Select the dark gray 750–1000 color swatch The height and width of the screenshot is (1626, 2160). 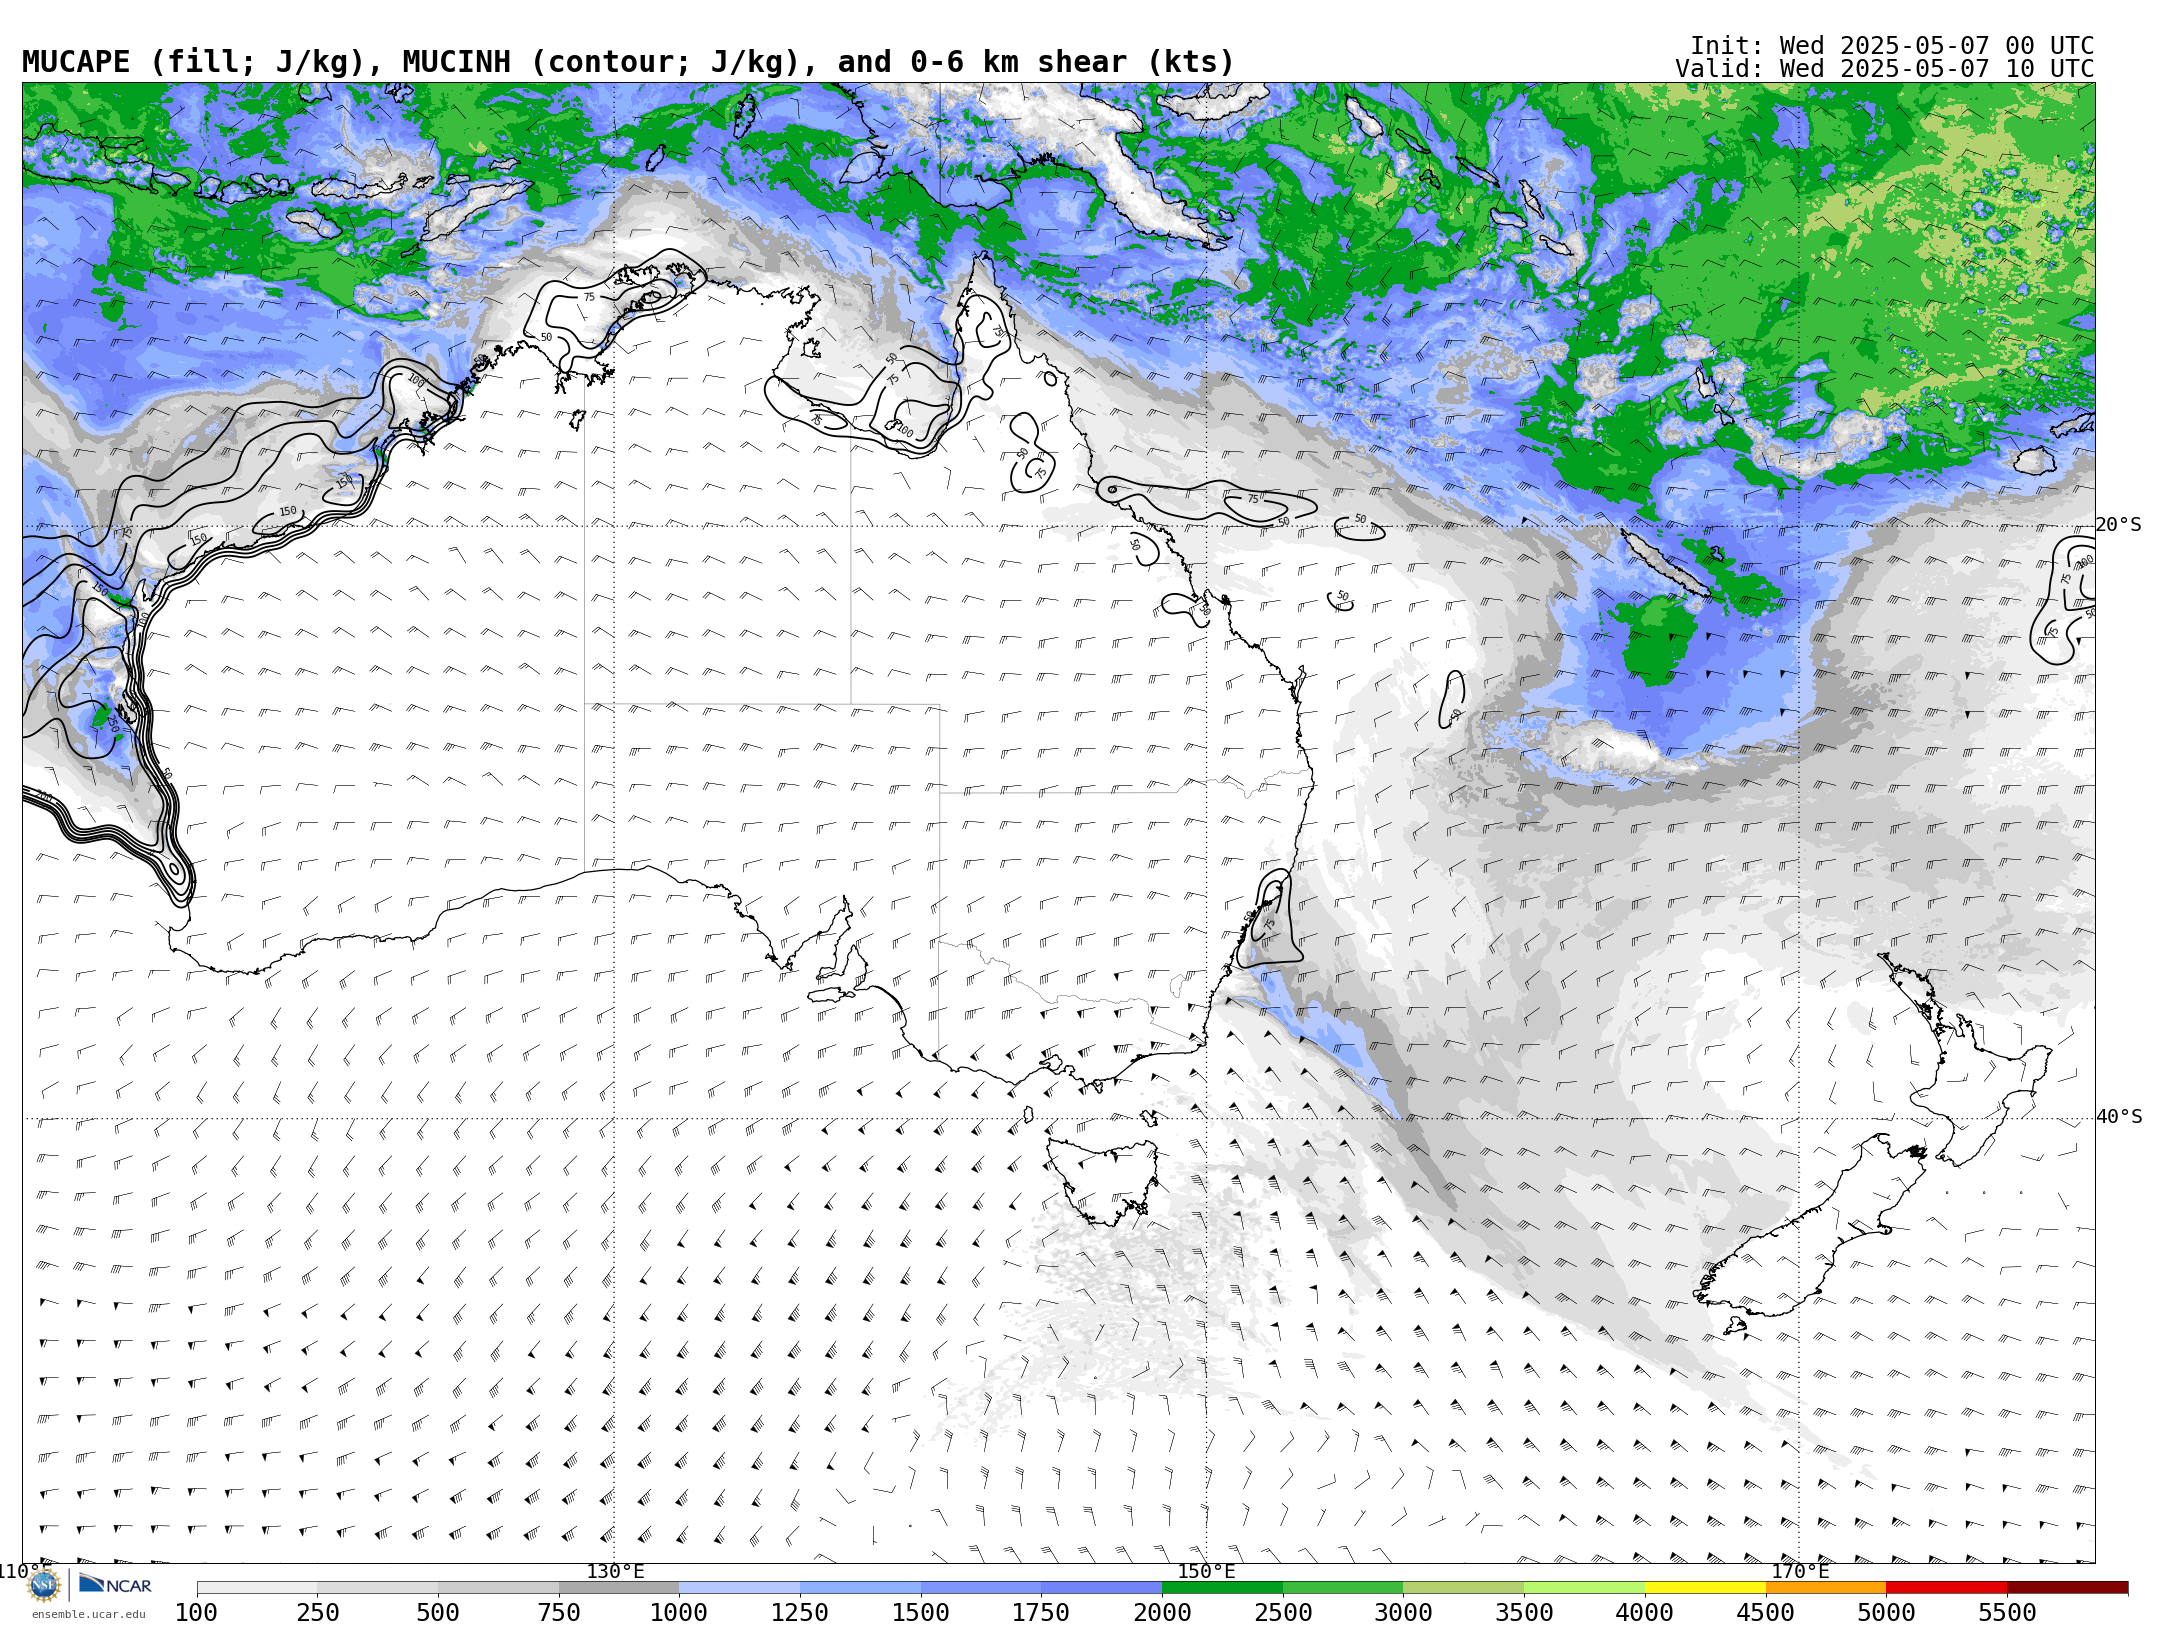619,1588
